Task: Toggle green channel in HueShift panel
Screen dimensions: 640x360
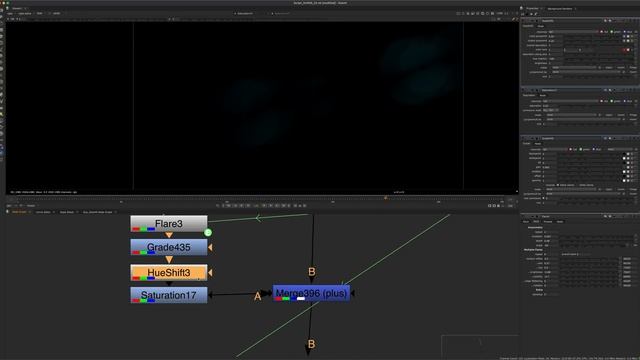Action: [x=611, y=32]
